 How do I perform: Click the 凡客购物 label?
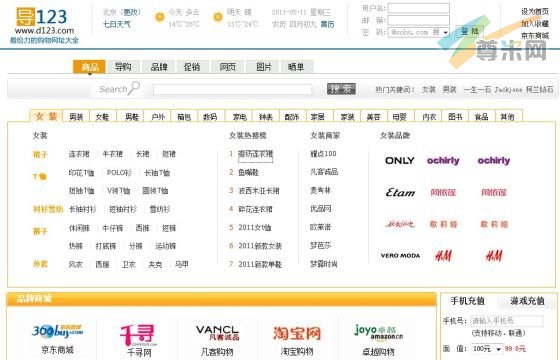[x=217, y=352]
